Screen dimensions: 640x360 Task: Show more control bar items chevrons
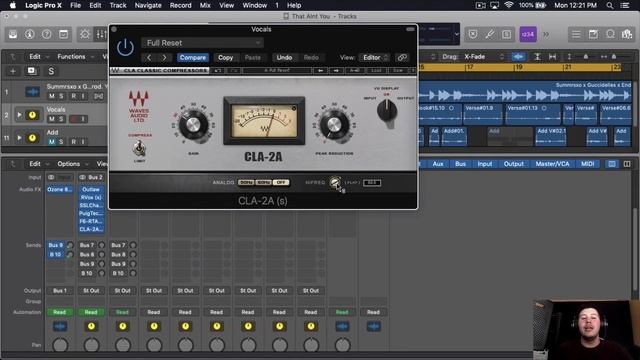pos(546,35)
